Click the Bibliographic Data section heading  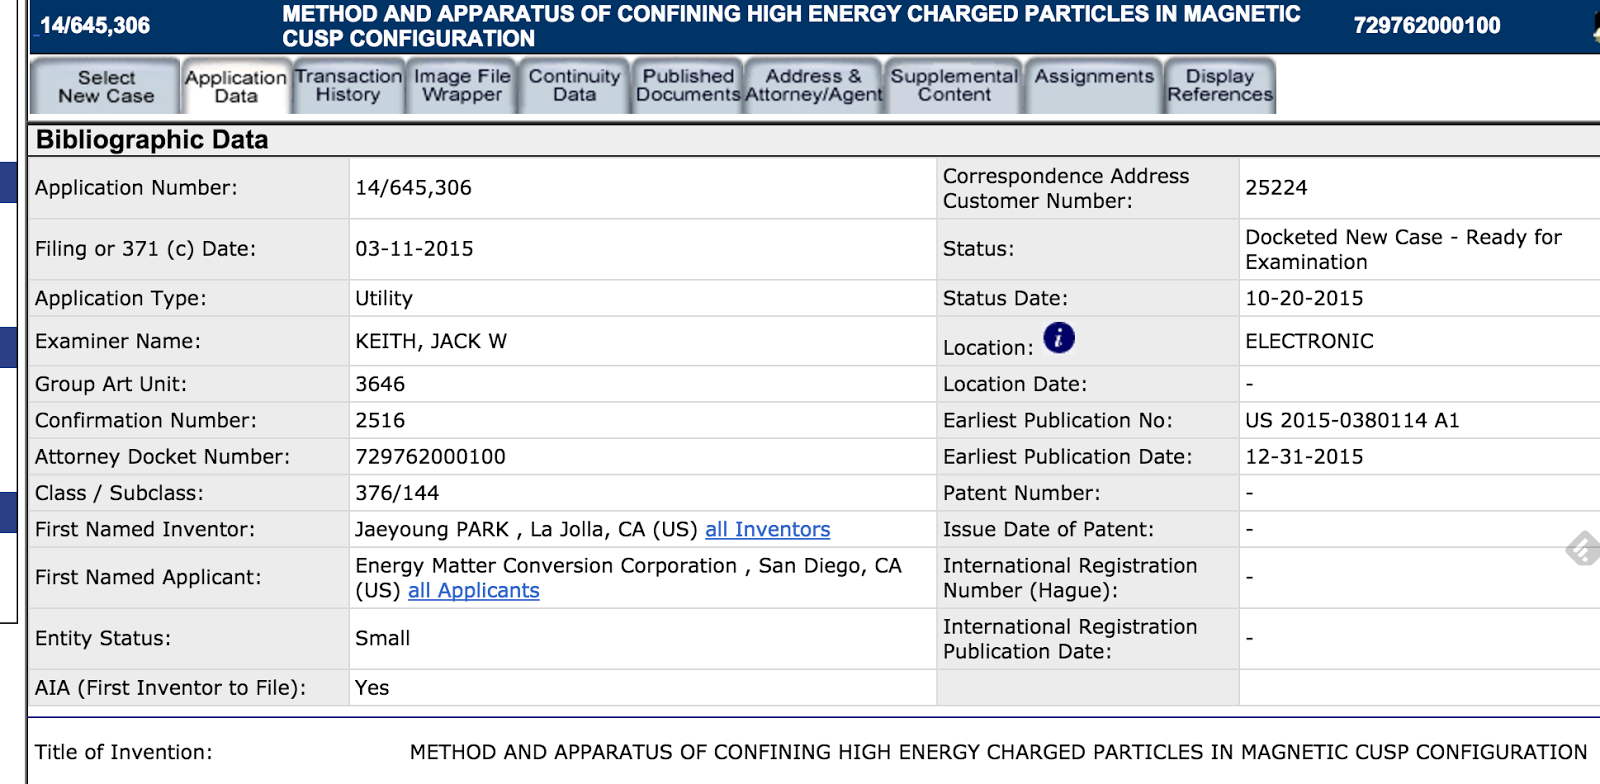[x=152, y=140]
